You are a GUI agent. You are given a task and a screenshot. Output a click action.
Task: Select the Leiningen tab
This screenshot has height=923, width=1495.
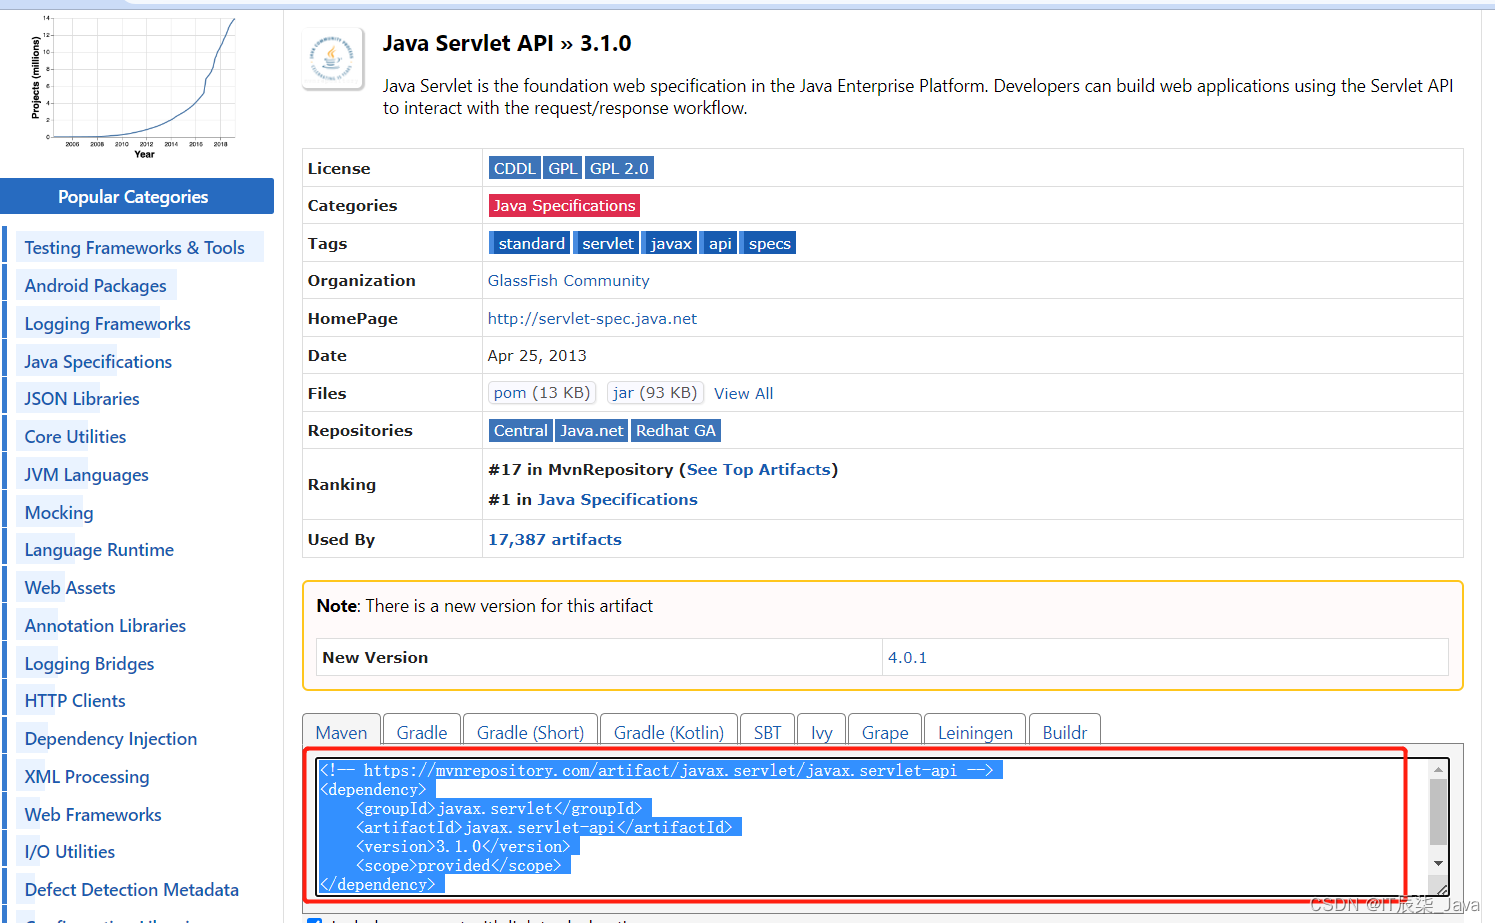click(974, 732)
